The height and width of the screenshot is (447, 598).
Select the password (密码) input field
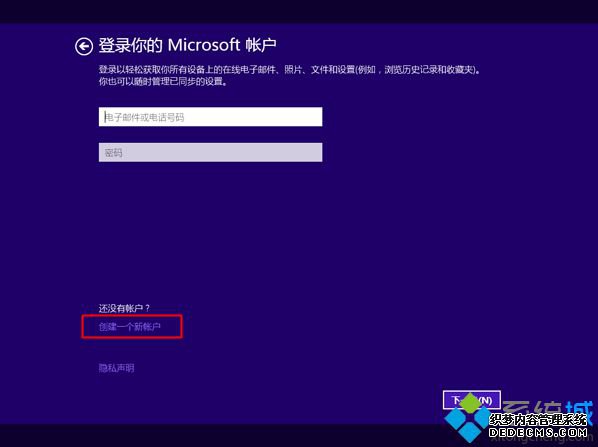coord(211,152)
